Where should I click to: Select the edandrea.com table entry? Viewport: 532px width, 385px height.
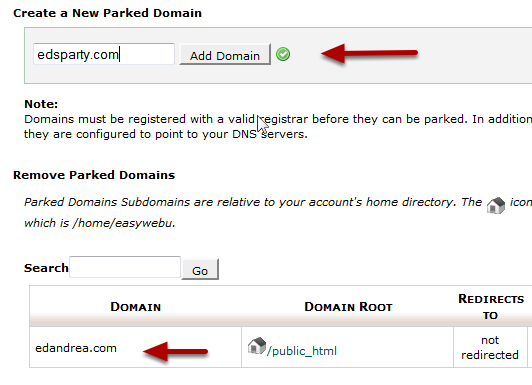click(x=76, y=348)
